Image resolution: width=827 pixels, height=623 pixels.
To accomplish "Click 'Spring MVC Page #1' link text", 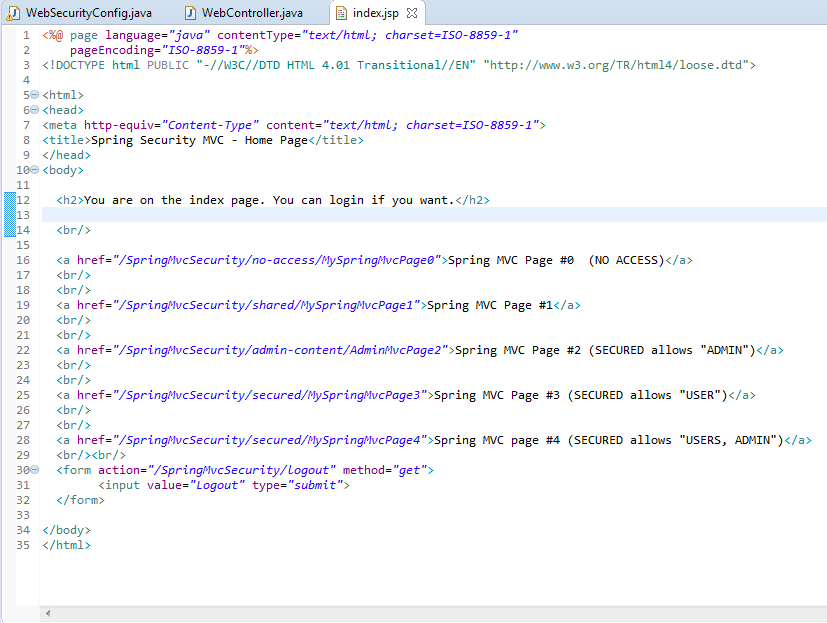I will pos(490,305).
